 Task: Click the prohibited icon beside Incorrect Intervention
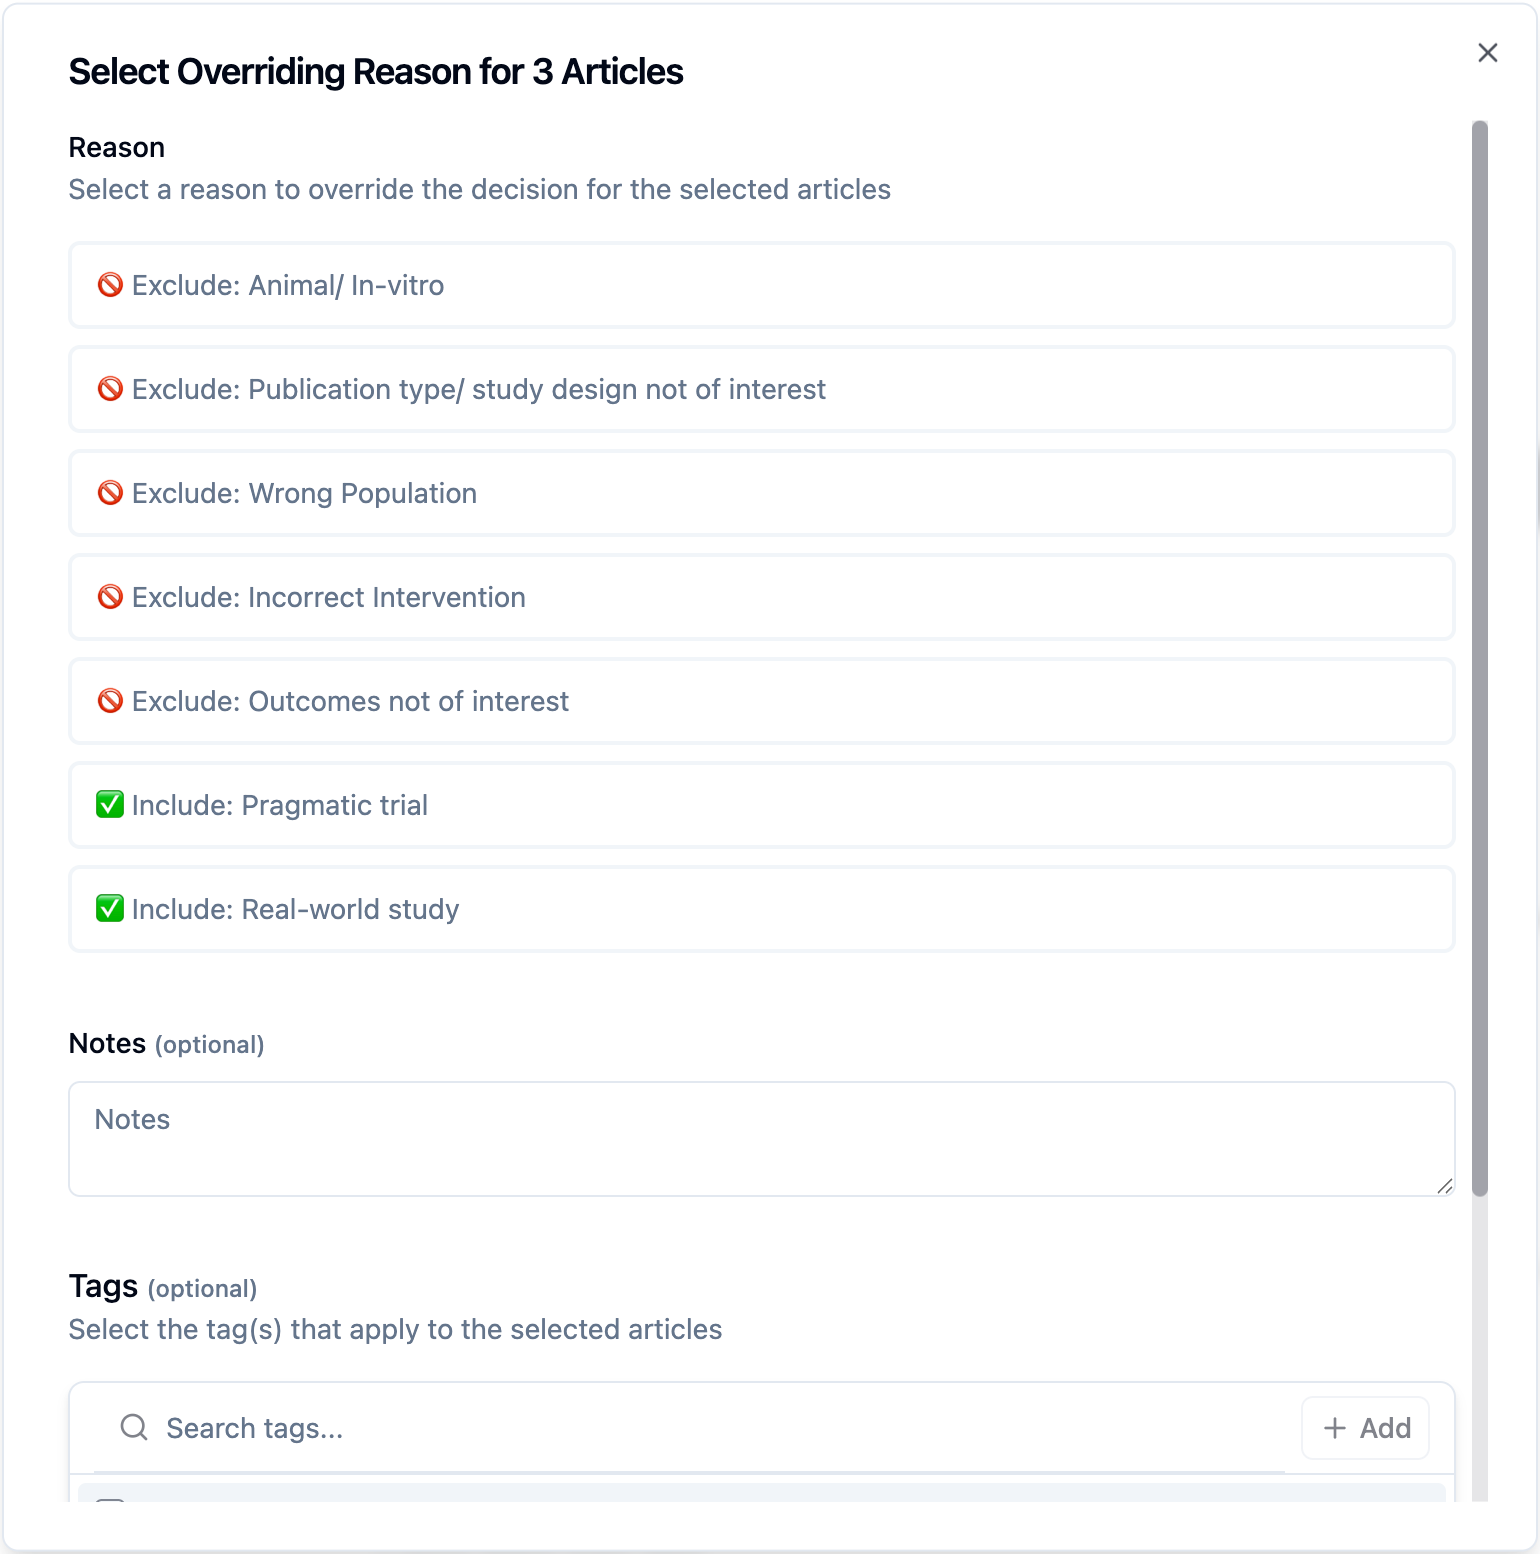(110, 597)
